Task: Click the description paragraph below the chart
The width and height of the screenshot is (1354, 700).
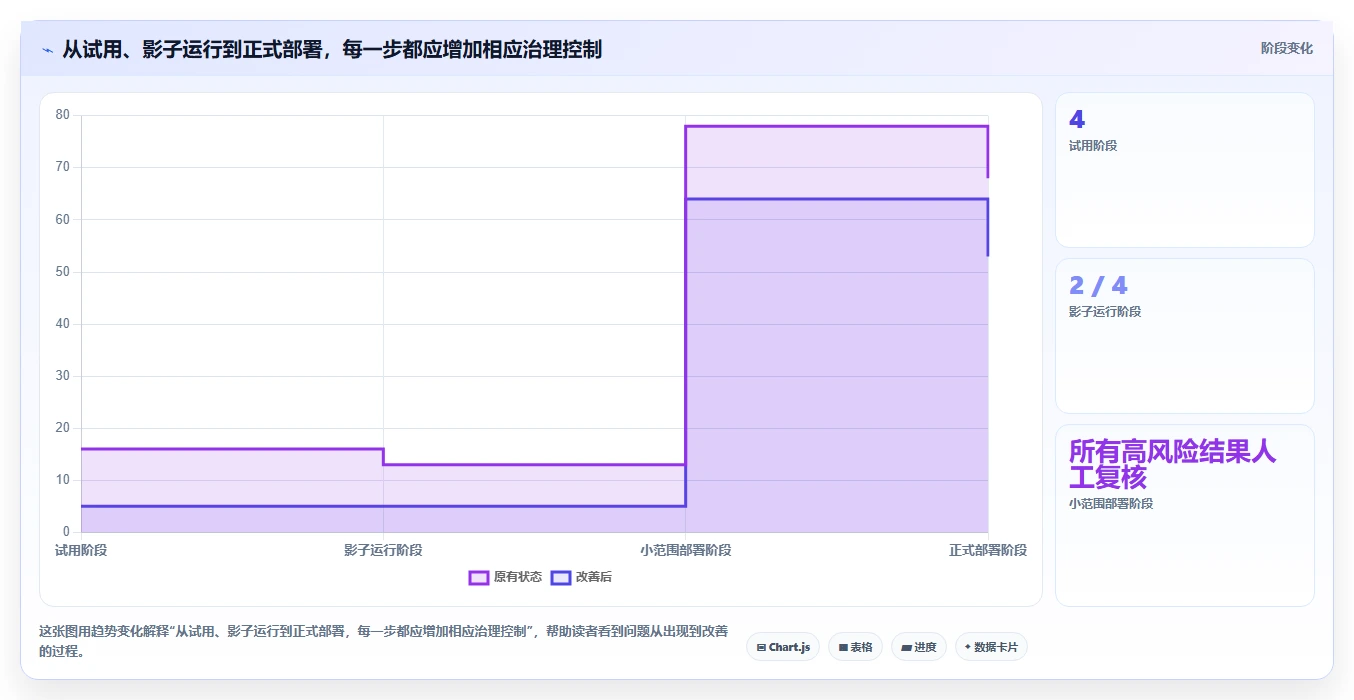Action: (x=384, y=641)
